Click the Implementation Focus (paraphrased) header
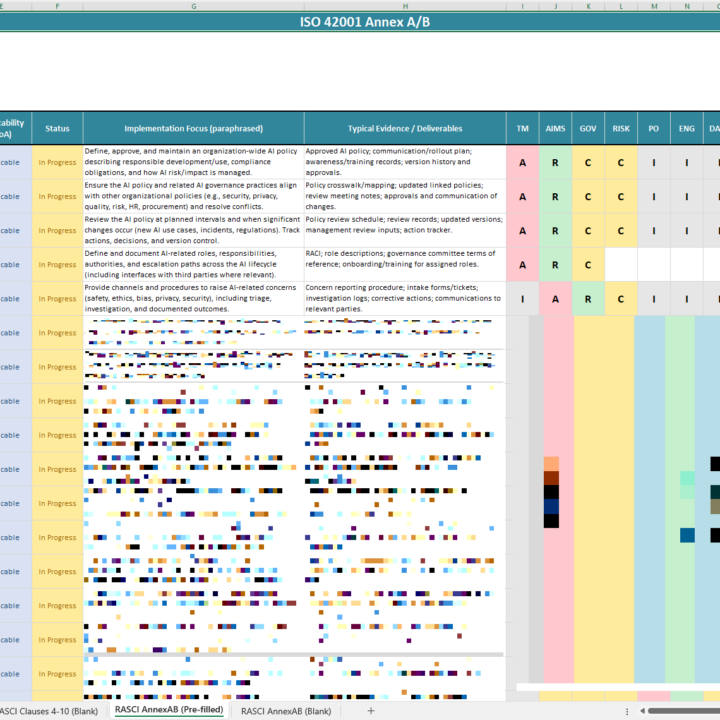720x720 pixels. click(x=194, y=129)
